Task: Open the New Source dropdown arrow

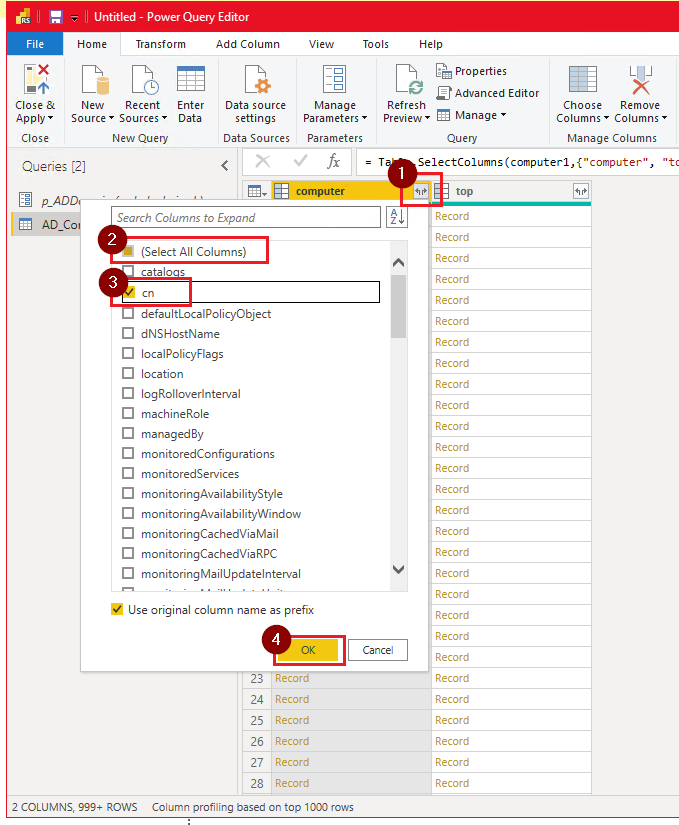Action: [111, 118]
